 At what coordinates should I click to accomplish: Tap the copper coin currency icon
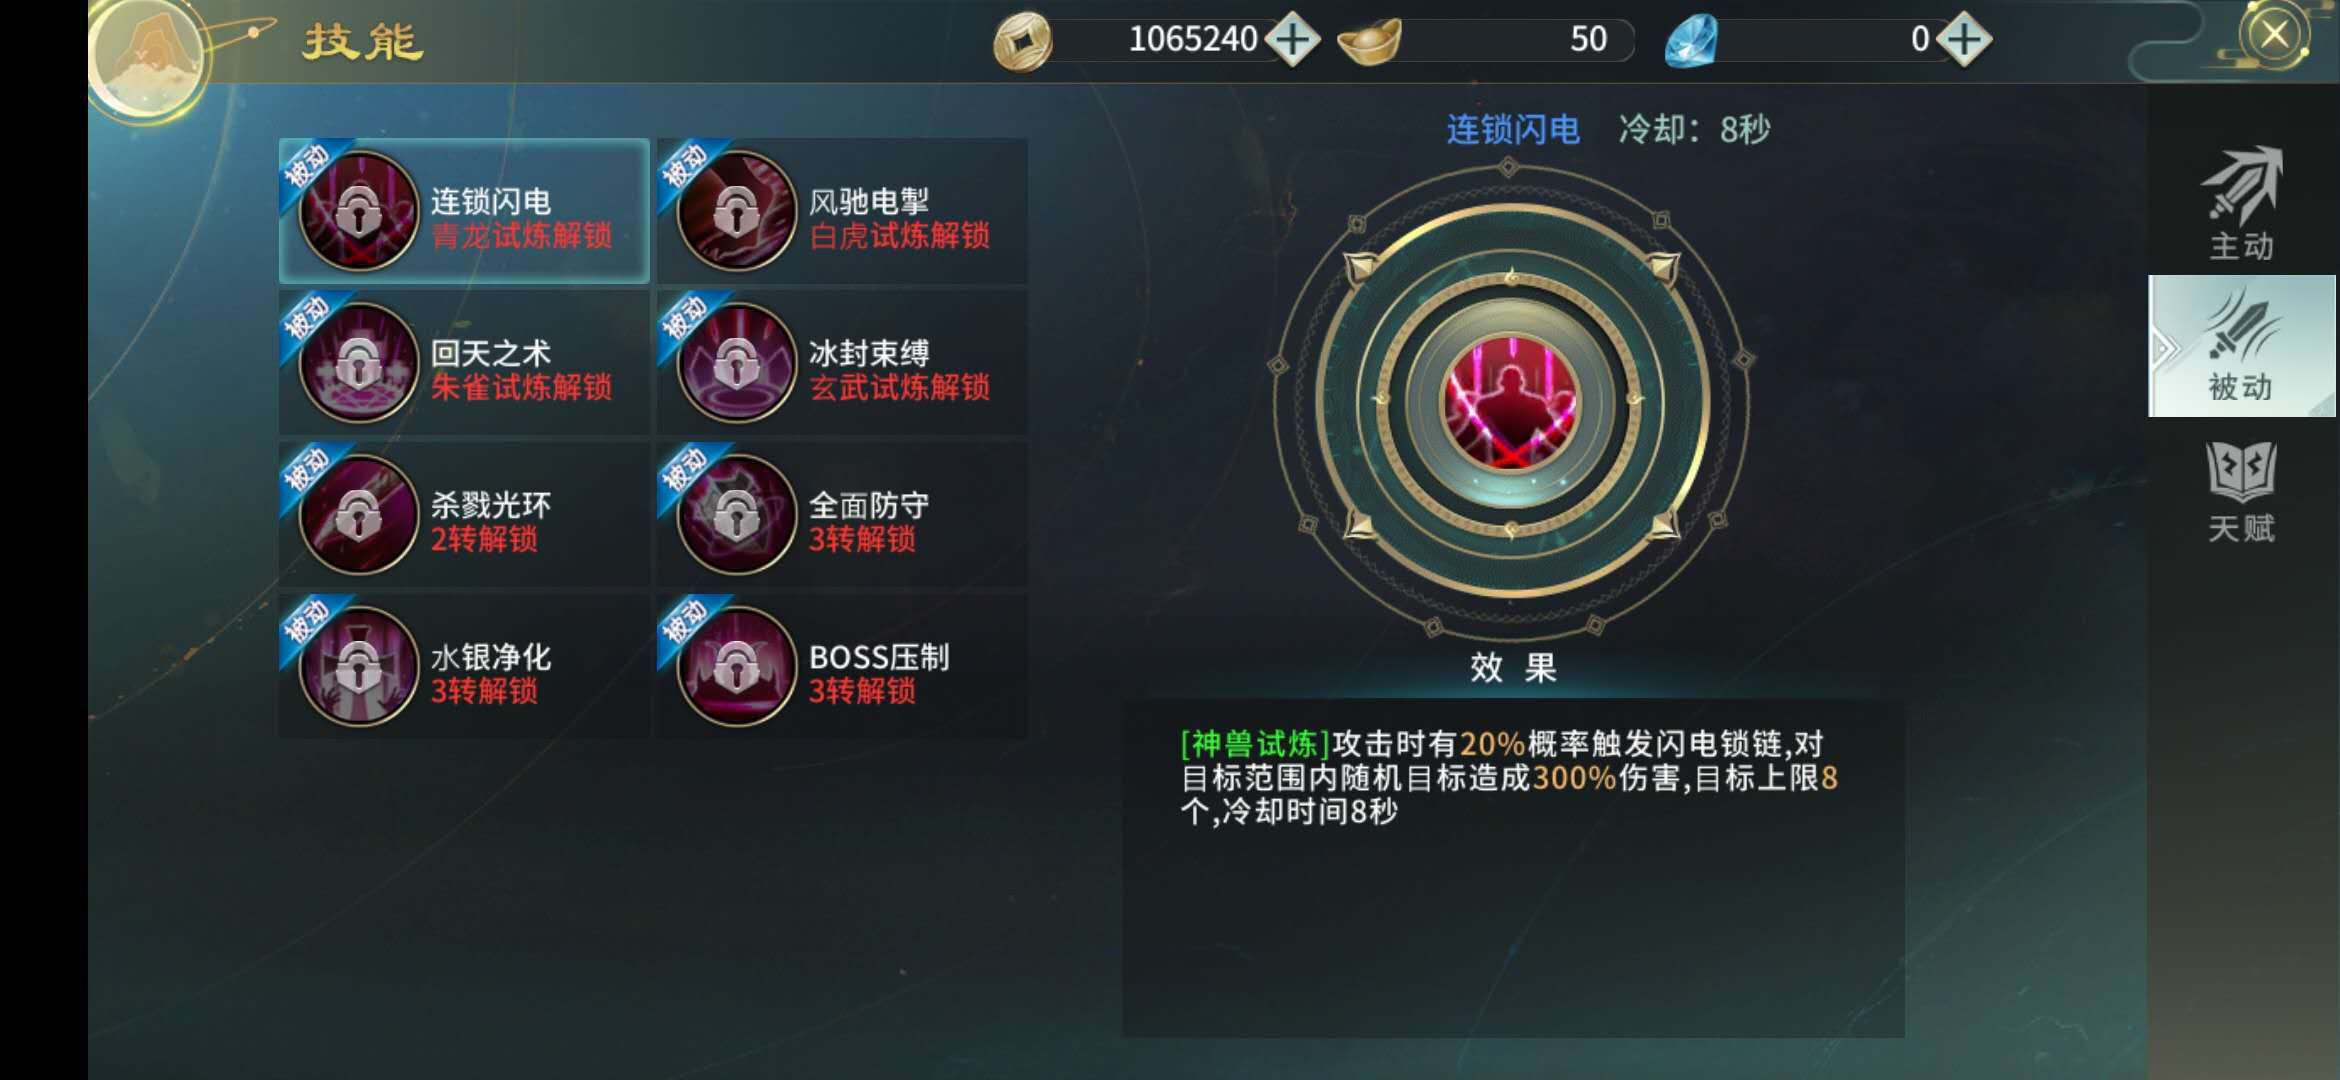pyautogui.click(x=1022, y=42)
